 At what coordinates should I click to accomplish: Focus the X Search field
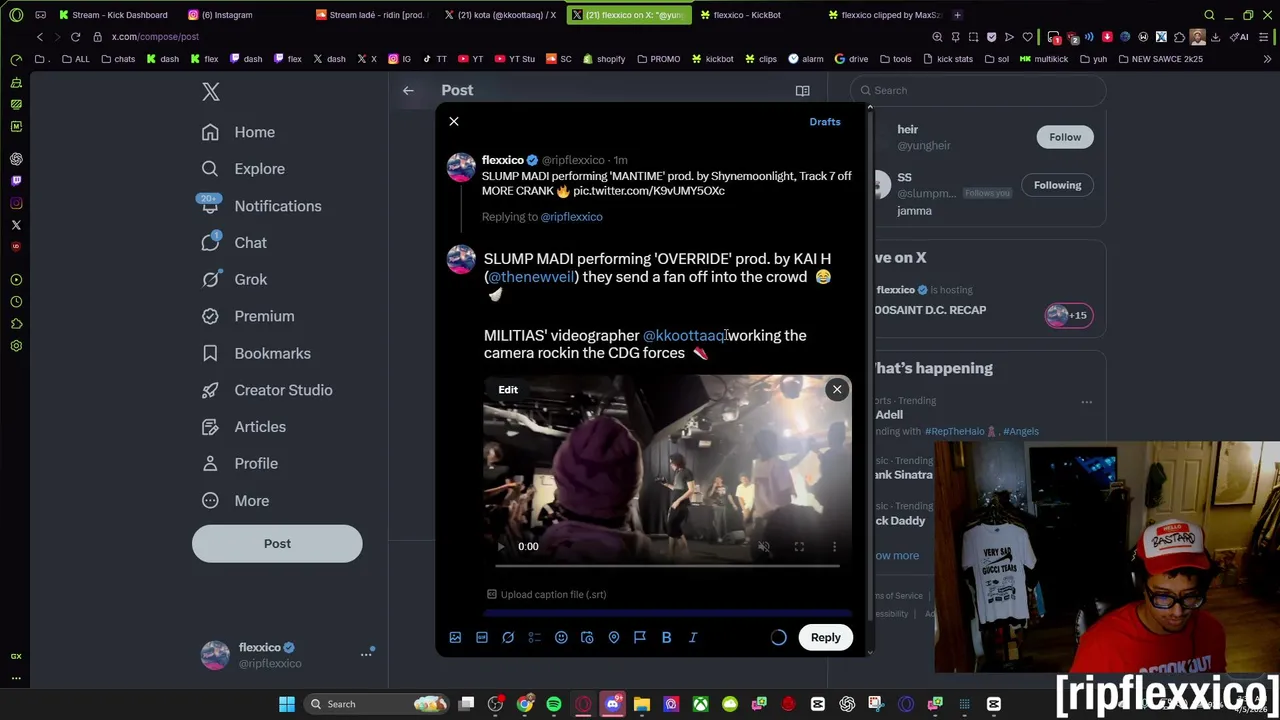(979, 90)
